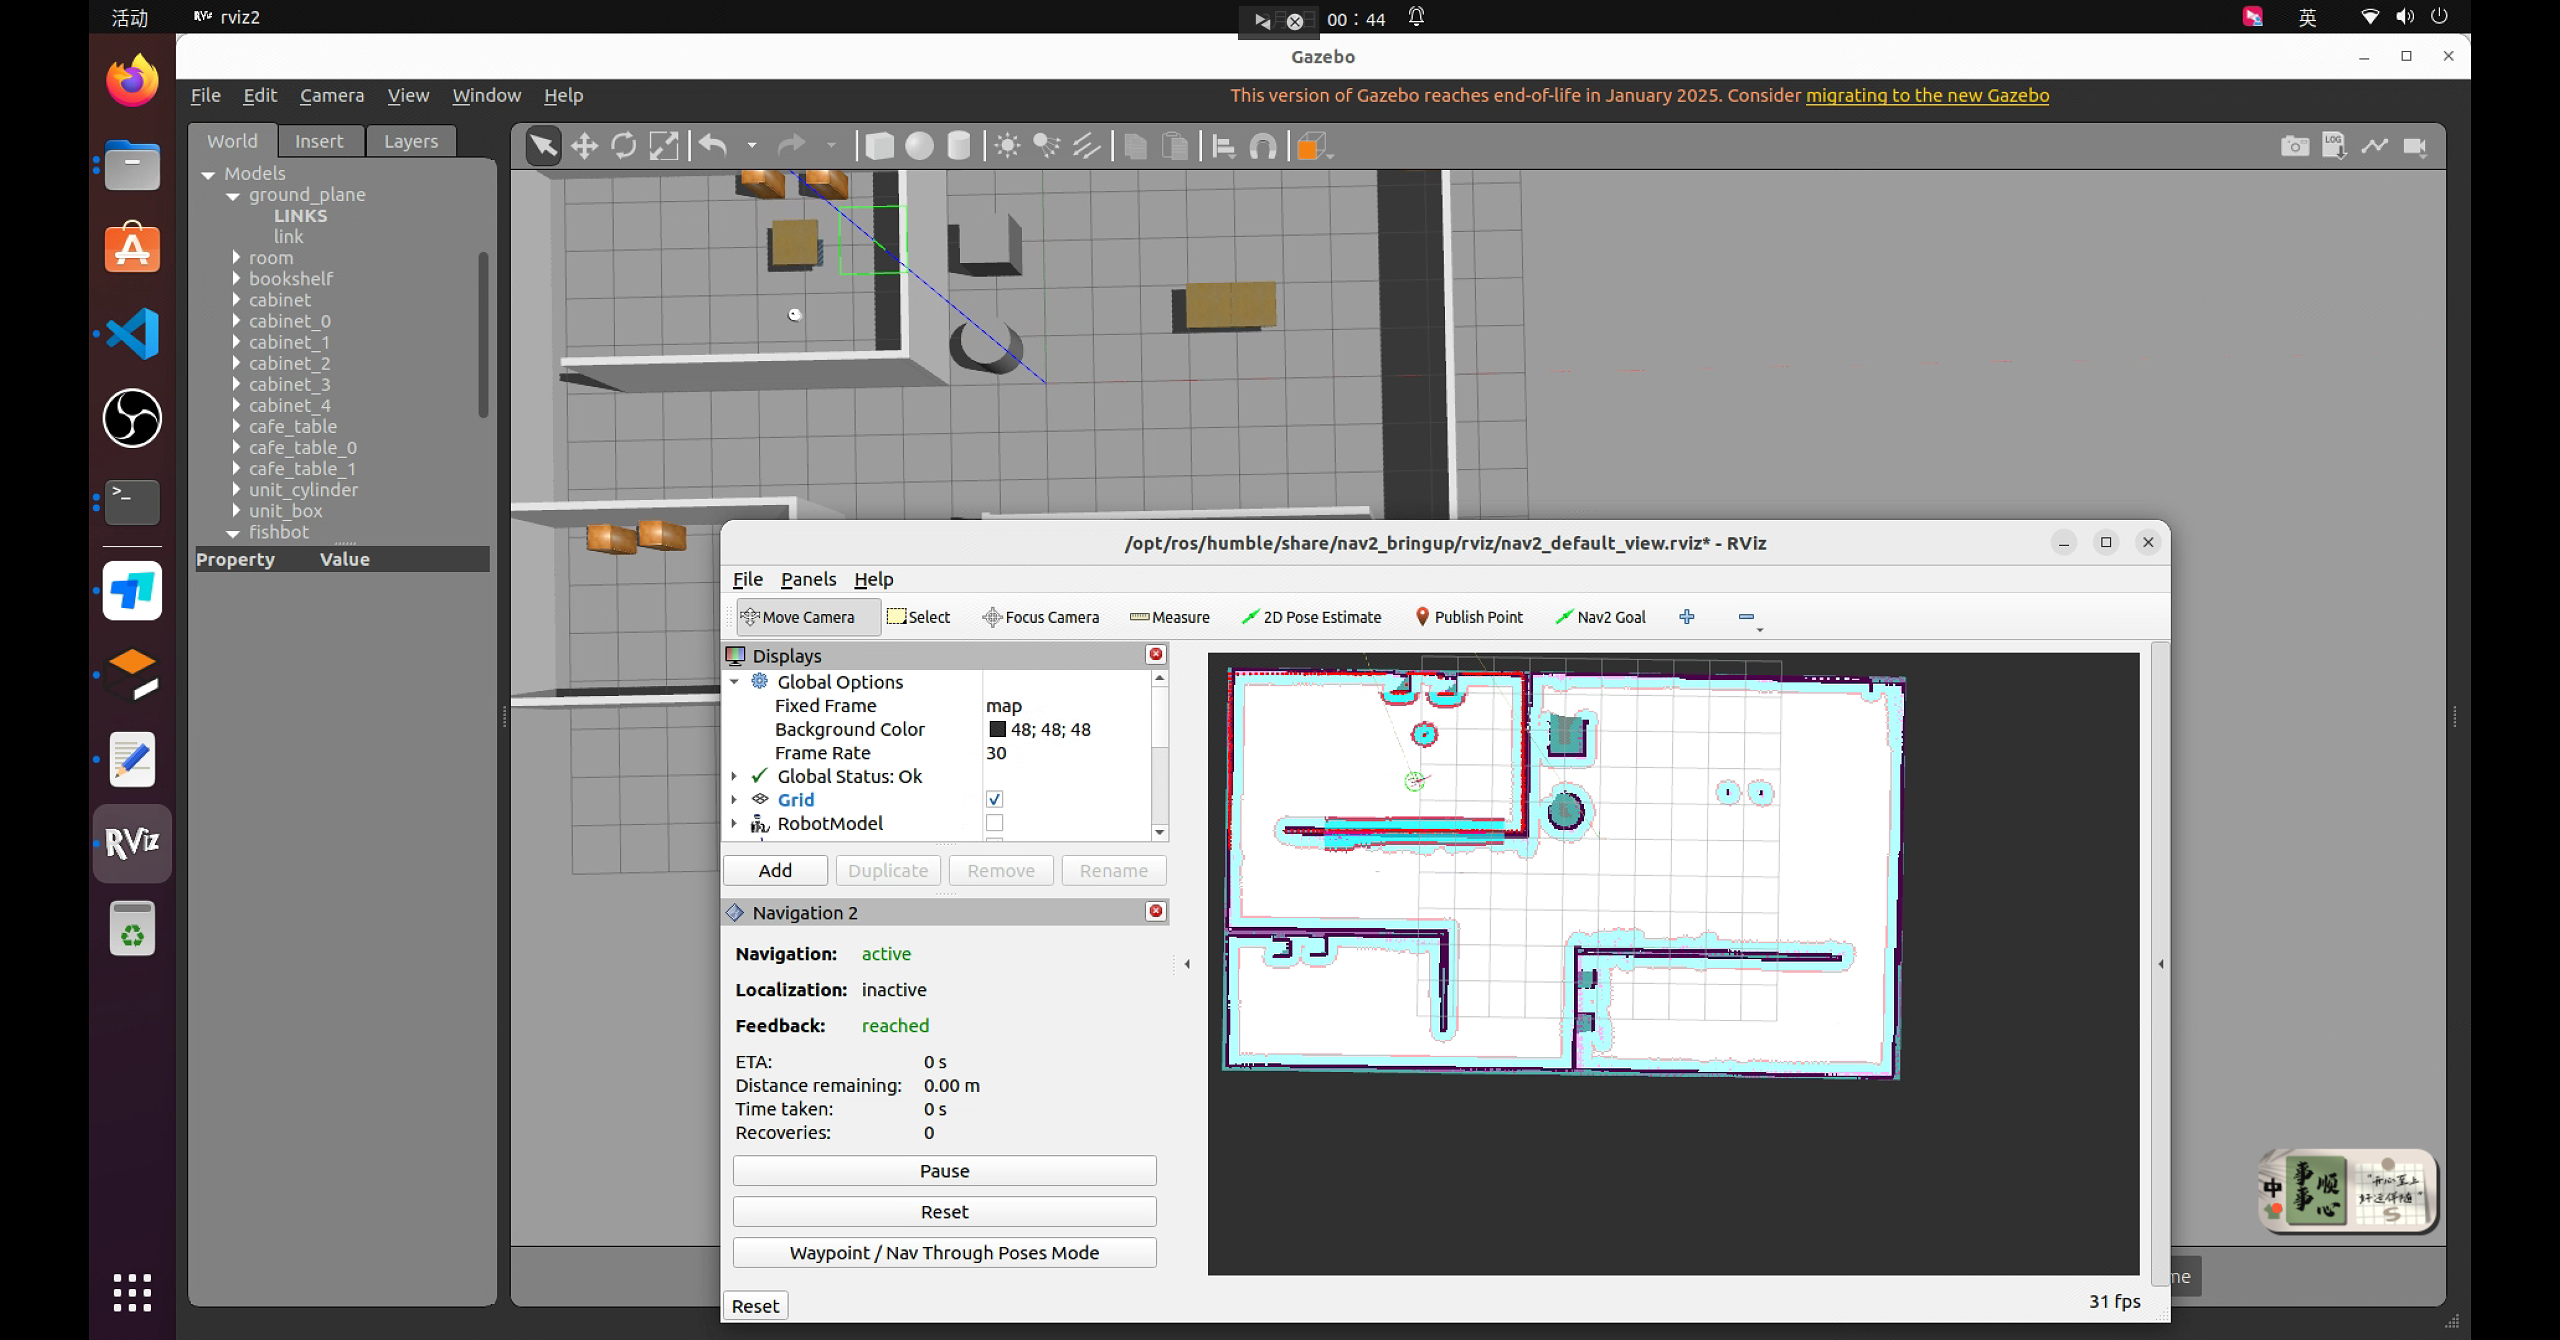Screen dimensions: 2560x1340
Task: Add a spot light in Gazebo
Action: click(x=1047, y=147)
